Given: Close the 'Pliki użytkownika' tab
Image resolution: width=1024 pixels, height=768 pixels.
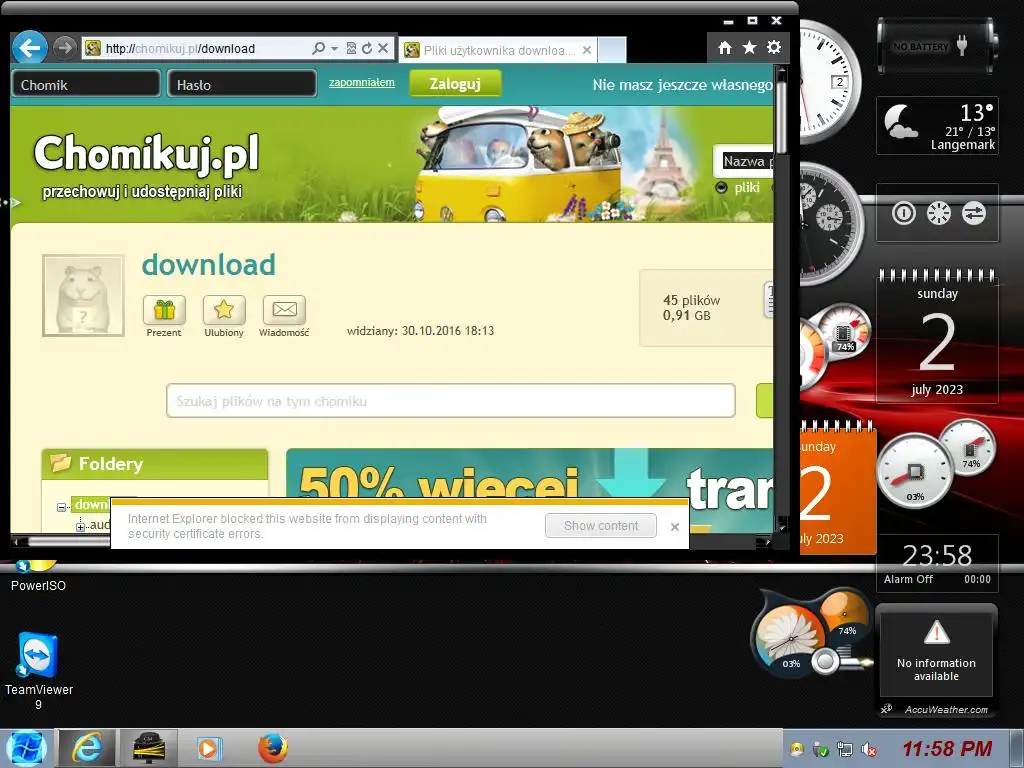Looking at the screenshot, I should coord(586,50).
